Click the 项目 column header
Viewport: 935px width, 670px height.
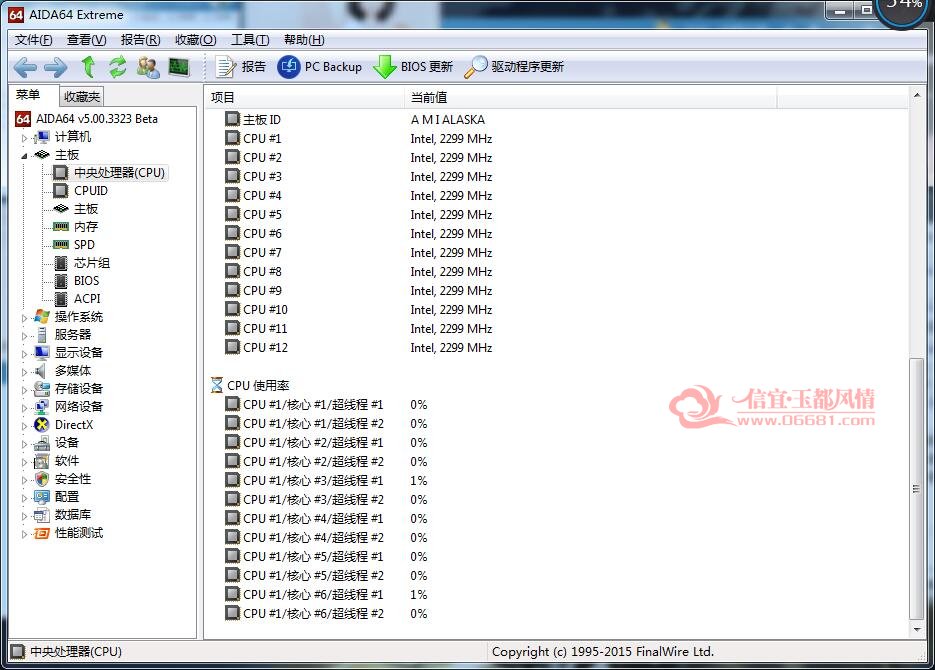305,97
